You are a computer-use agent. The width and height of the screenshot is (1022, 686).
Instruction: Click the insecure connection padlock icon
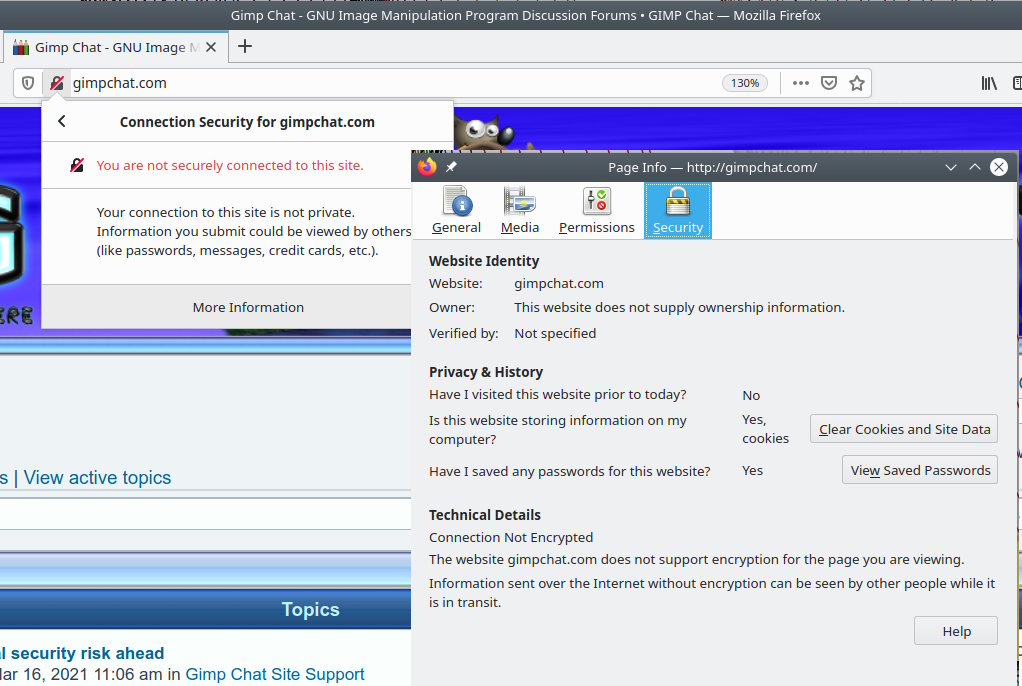(x=57, y=83)
